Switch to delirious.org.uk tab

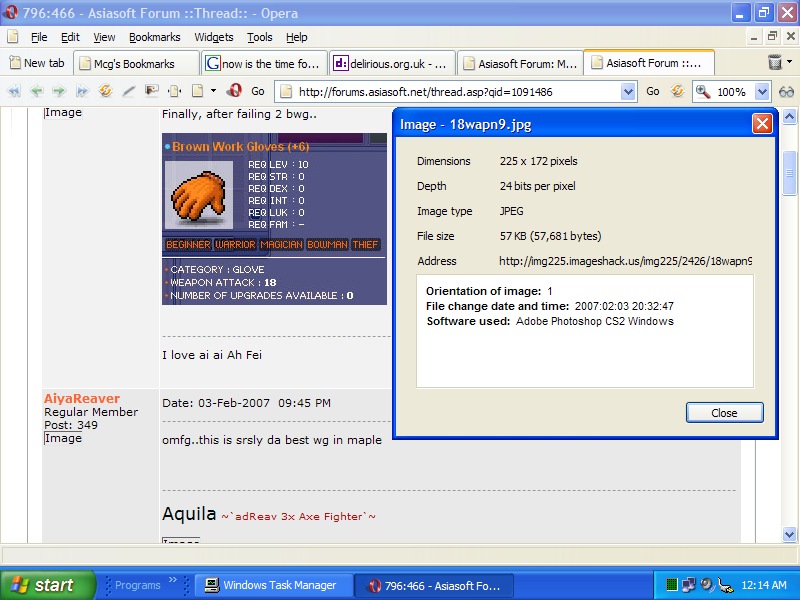(x=392, y=63)
